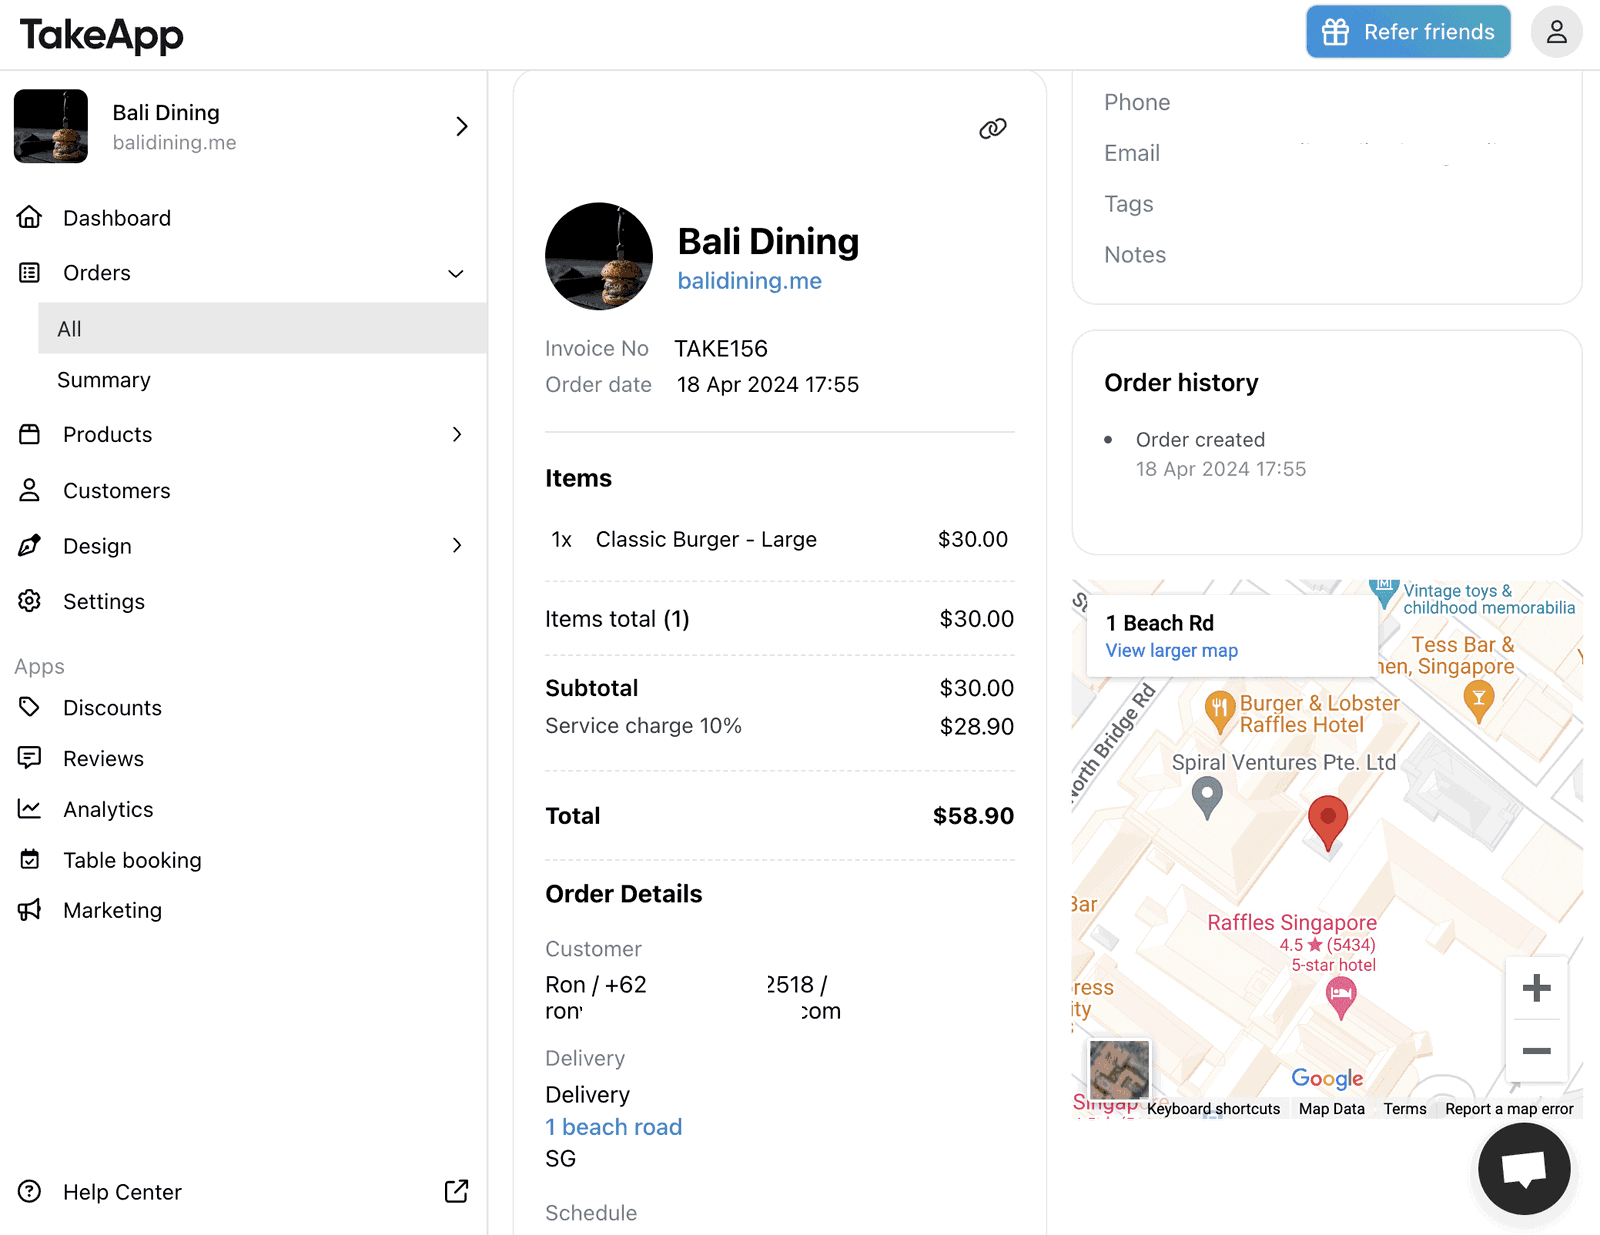The height and width of the screenshot is (1235, 1600).
Task: Click the TakeApp logo
Action: 102,35
